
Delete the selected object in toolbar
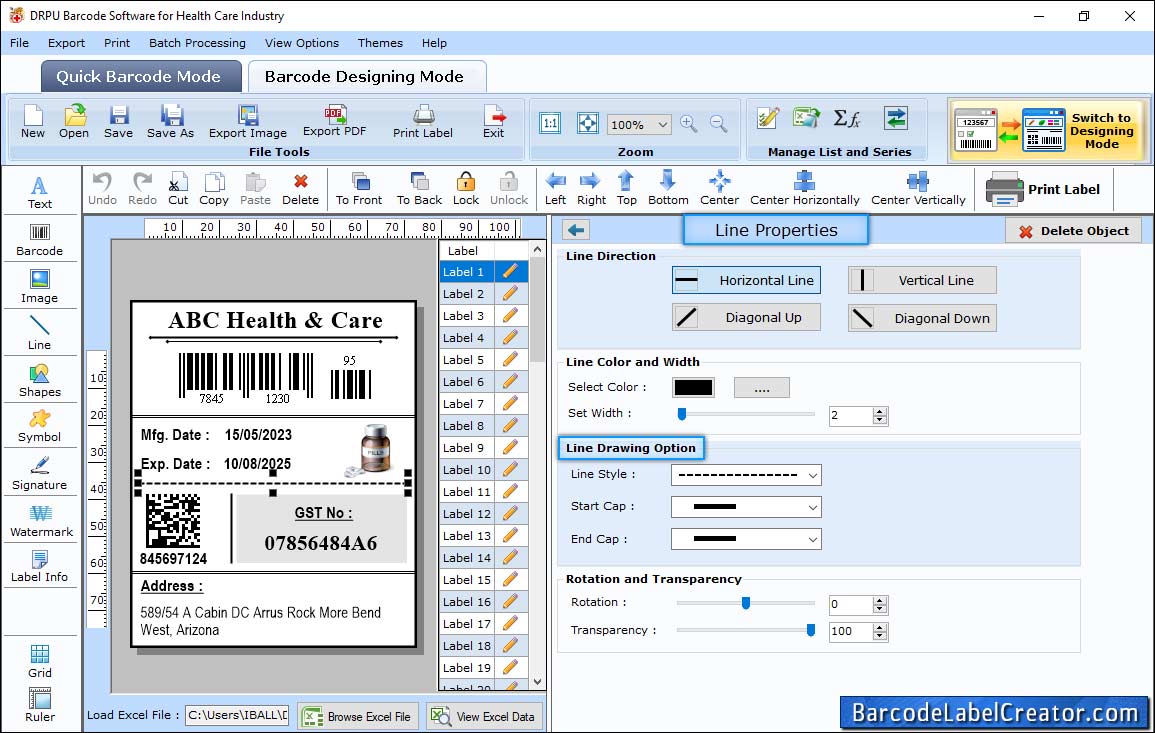point(301,189)
